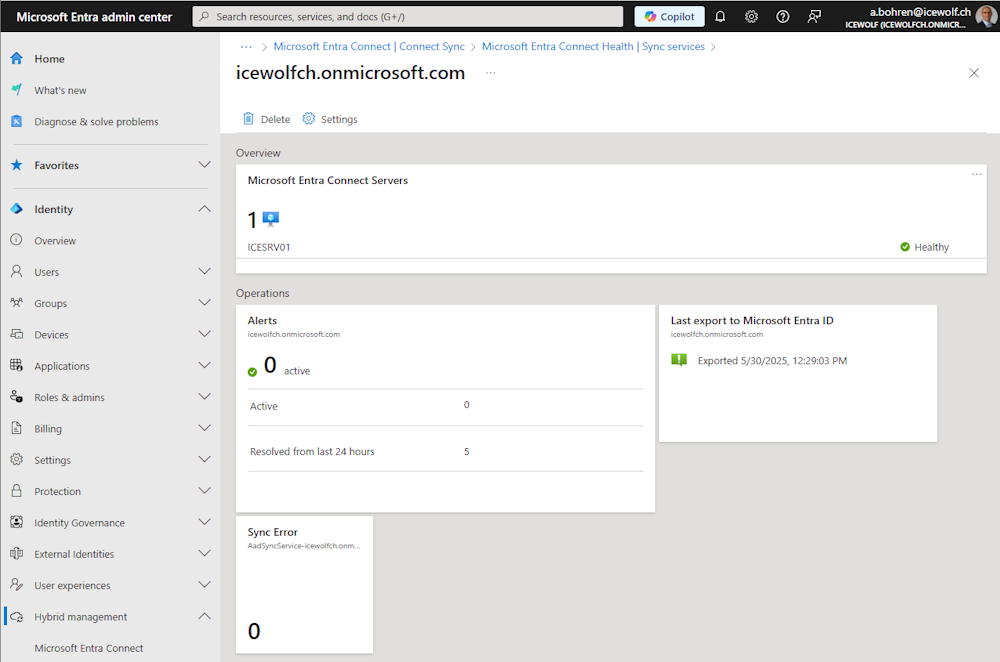Expand the Devices chevron
Image resolution: width=1000 pixels, height=662 pixels.
pyautogui.click(x=204, y=334)
